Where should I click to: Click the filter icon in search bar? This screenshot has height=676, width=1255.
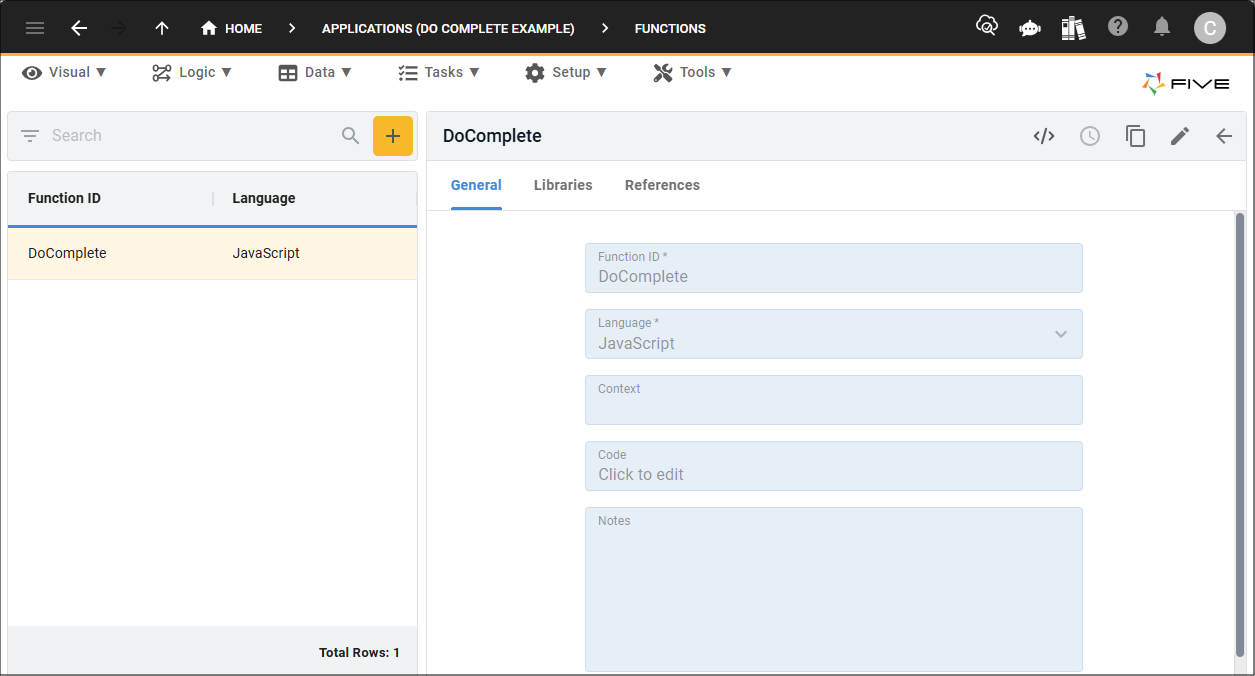coord(30,136)
